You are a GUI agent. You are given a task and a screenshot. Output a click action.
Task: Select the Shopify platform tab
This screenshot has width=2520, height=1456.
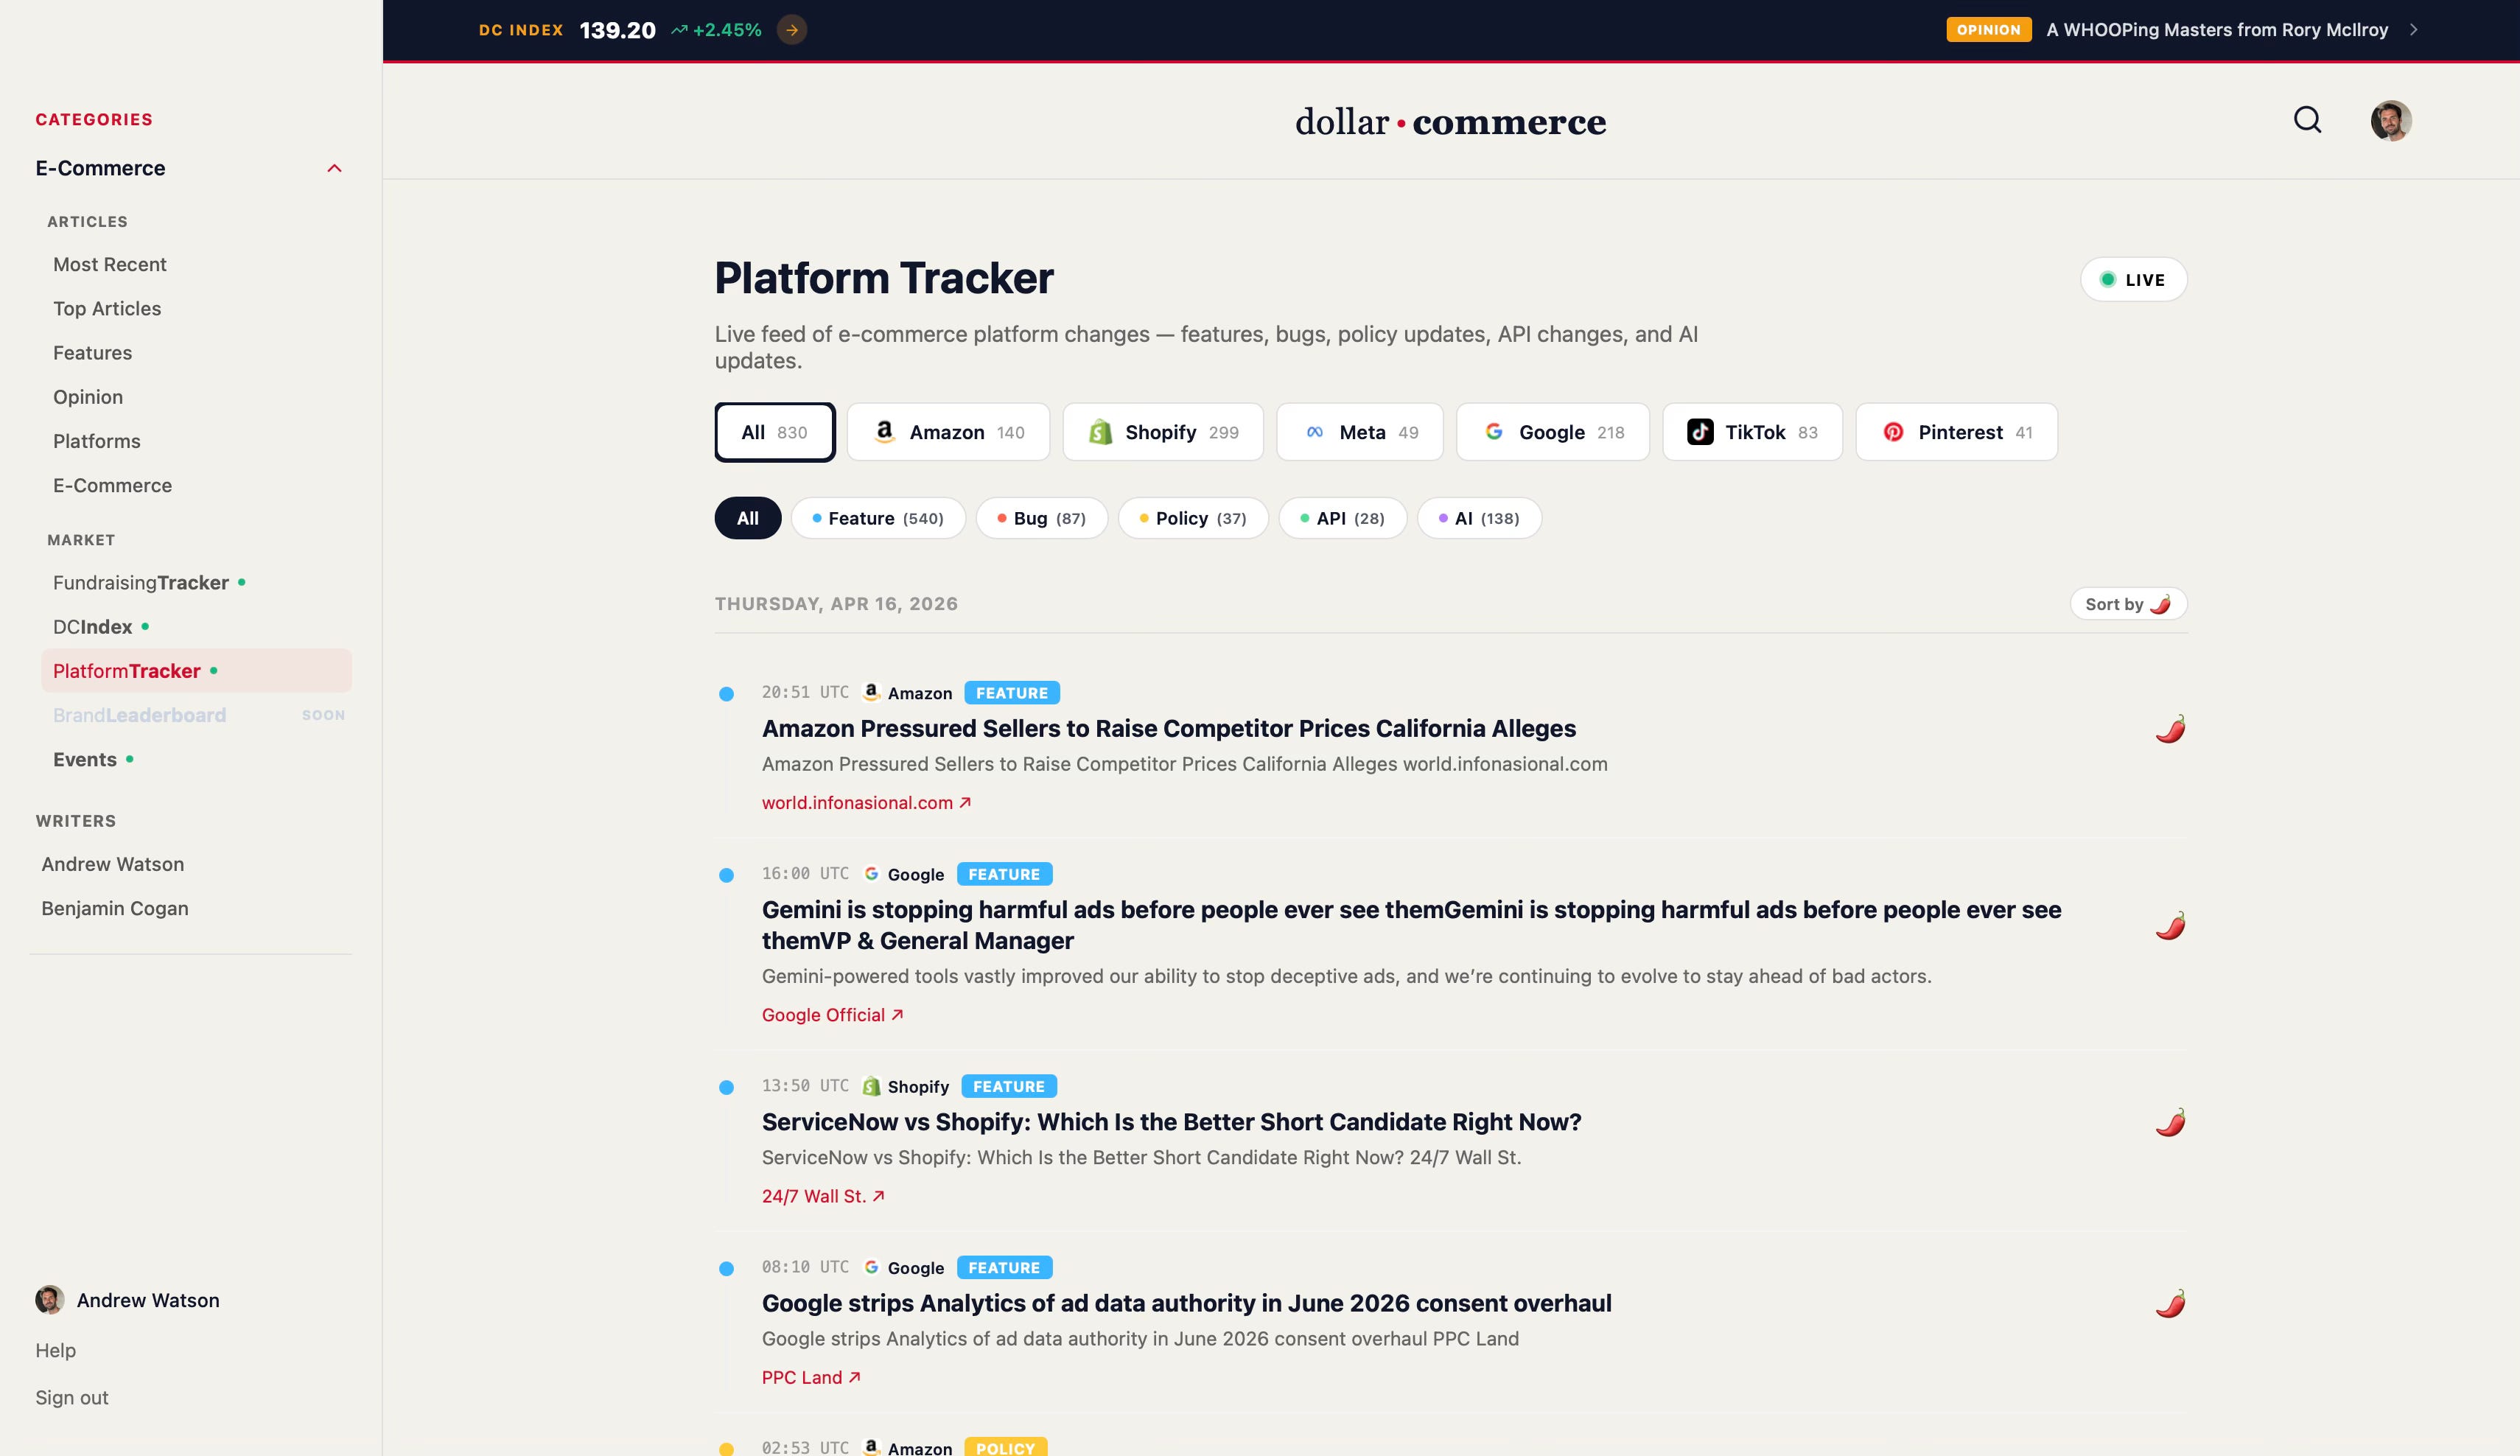tap(1163, 432)
